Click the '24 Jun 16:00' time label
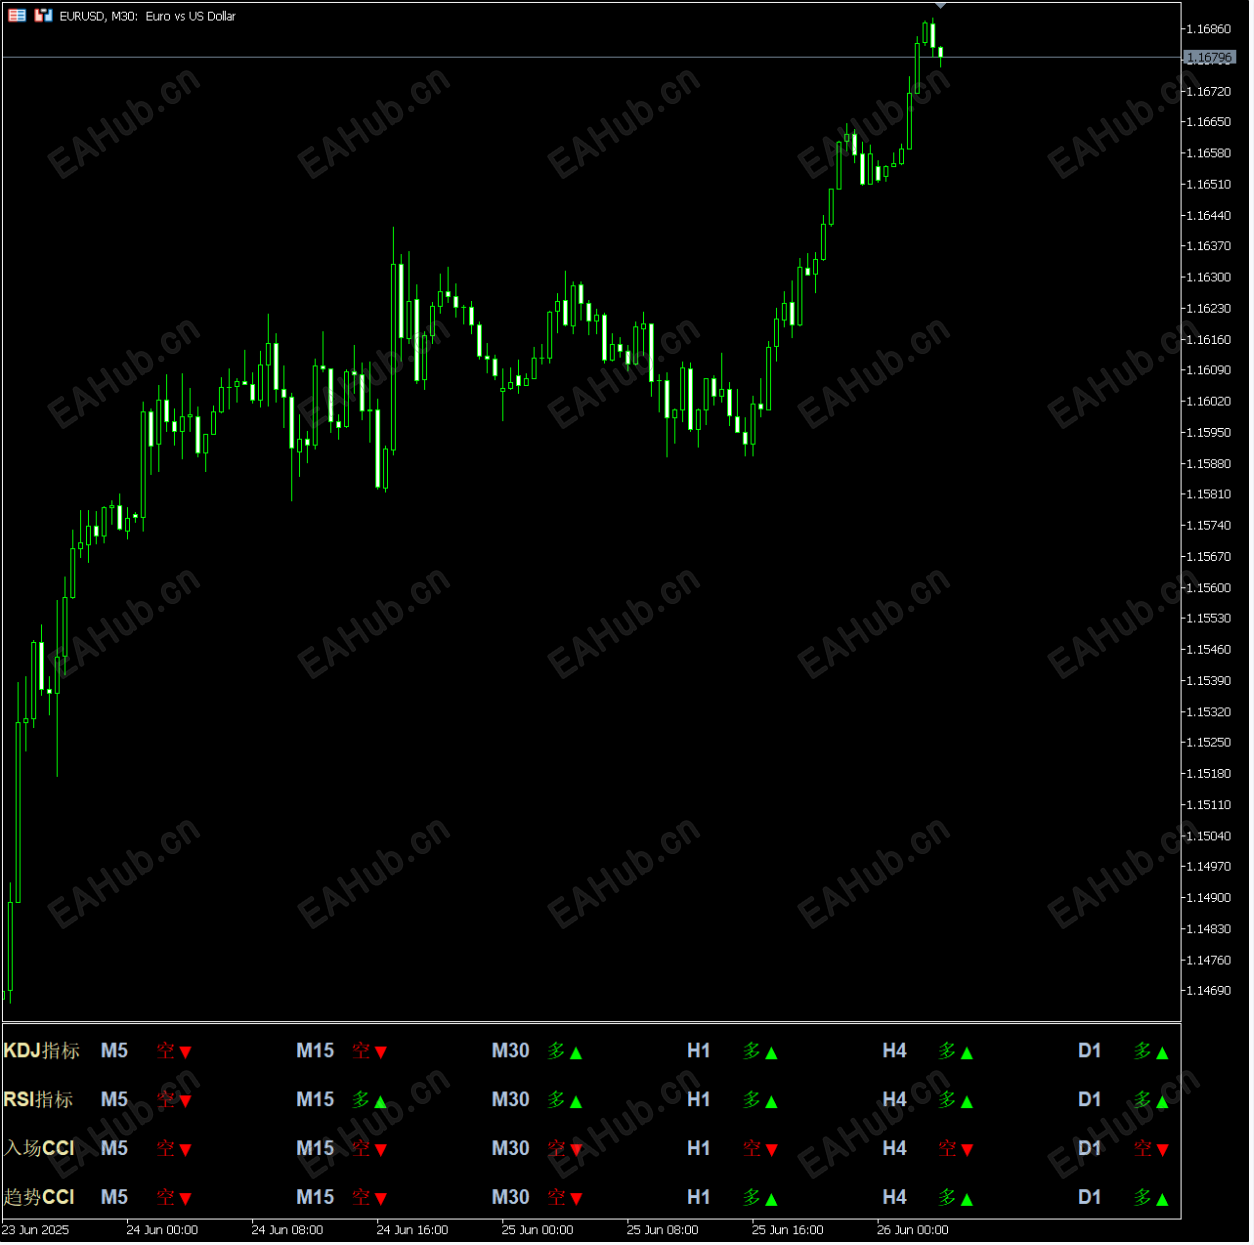Screen dimensions: 1254x1245 412,1230
